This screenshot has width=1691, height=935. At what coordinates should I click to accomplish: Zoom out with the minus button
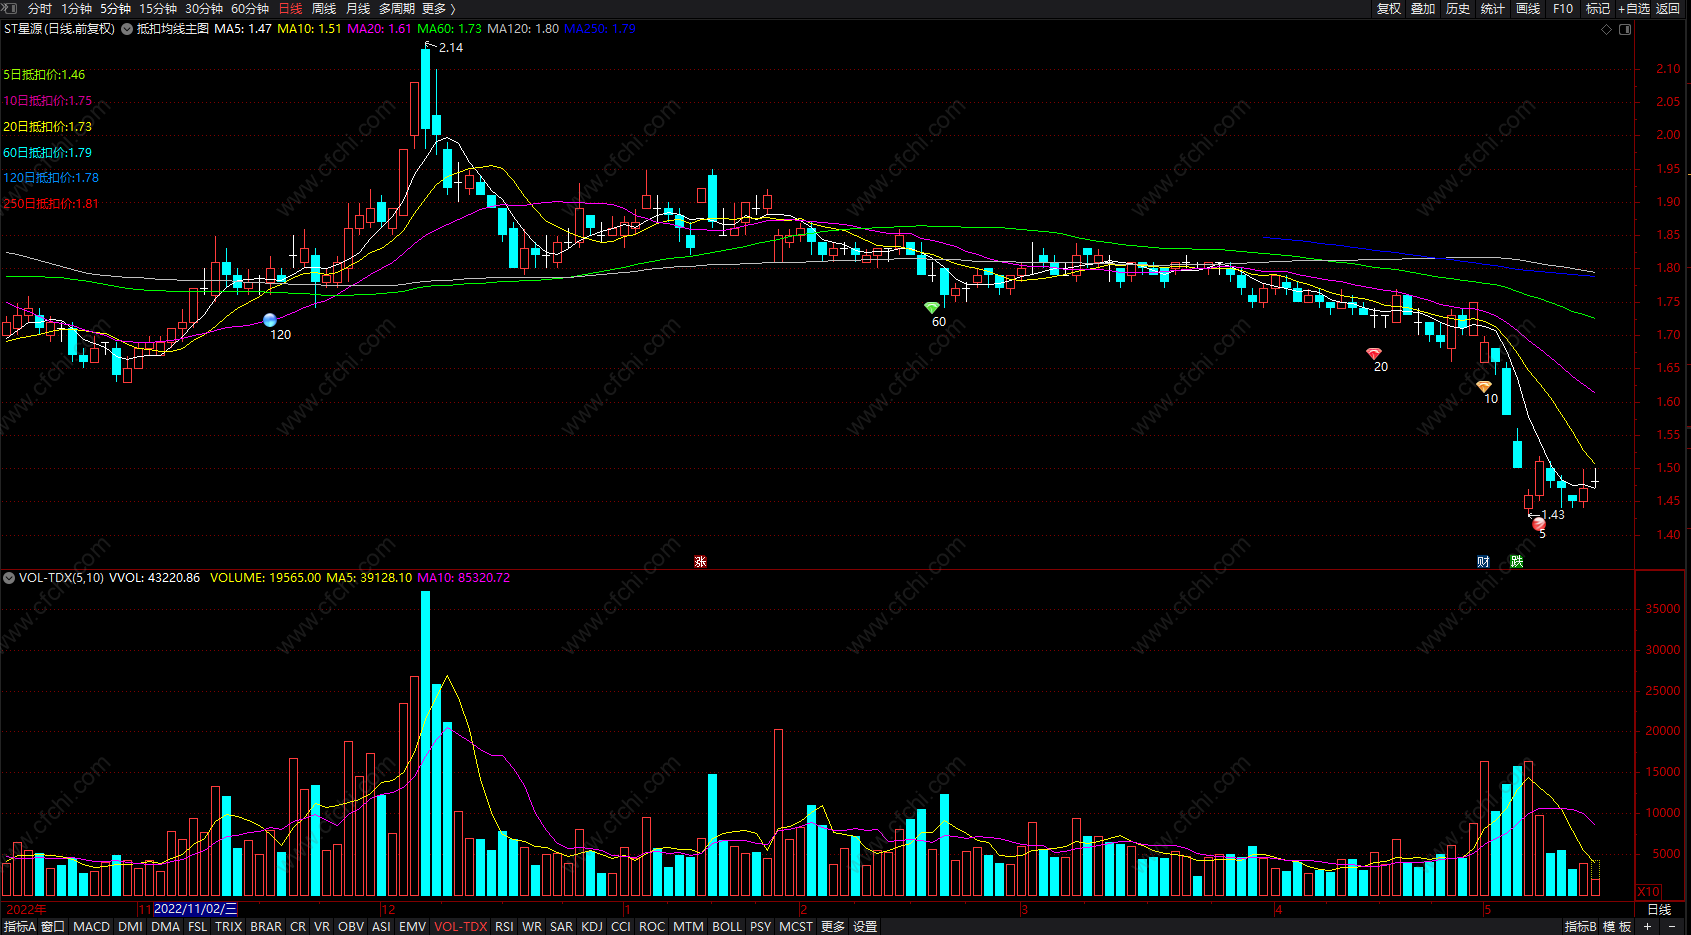(1671, 927)
